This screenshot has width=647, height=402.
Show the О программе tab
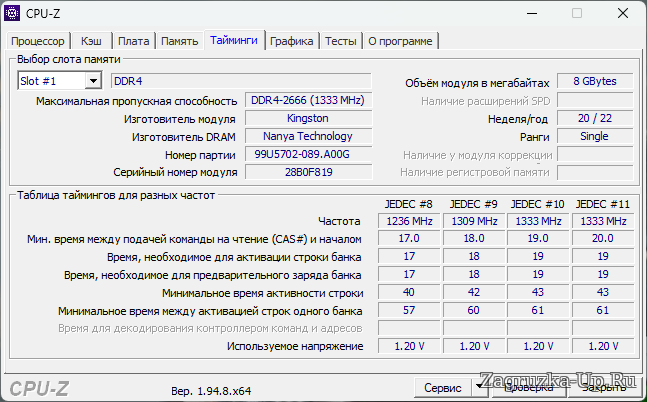pyautogui.click(x=400, y=41)
